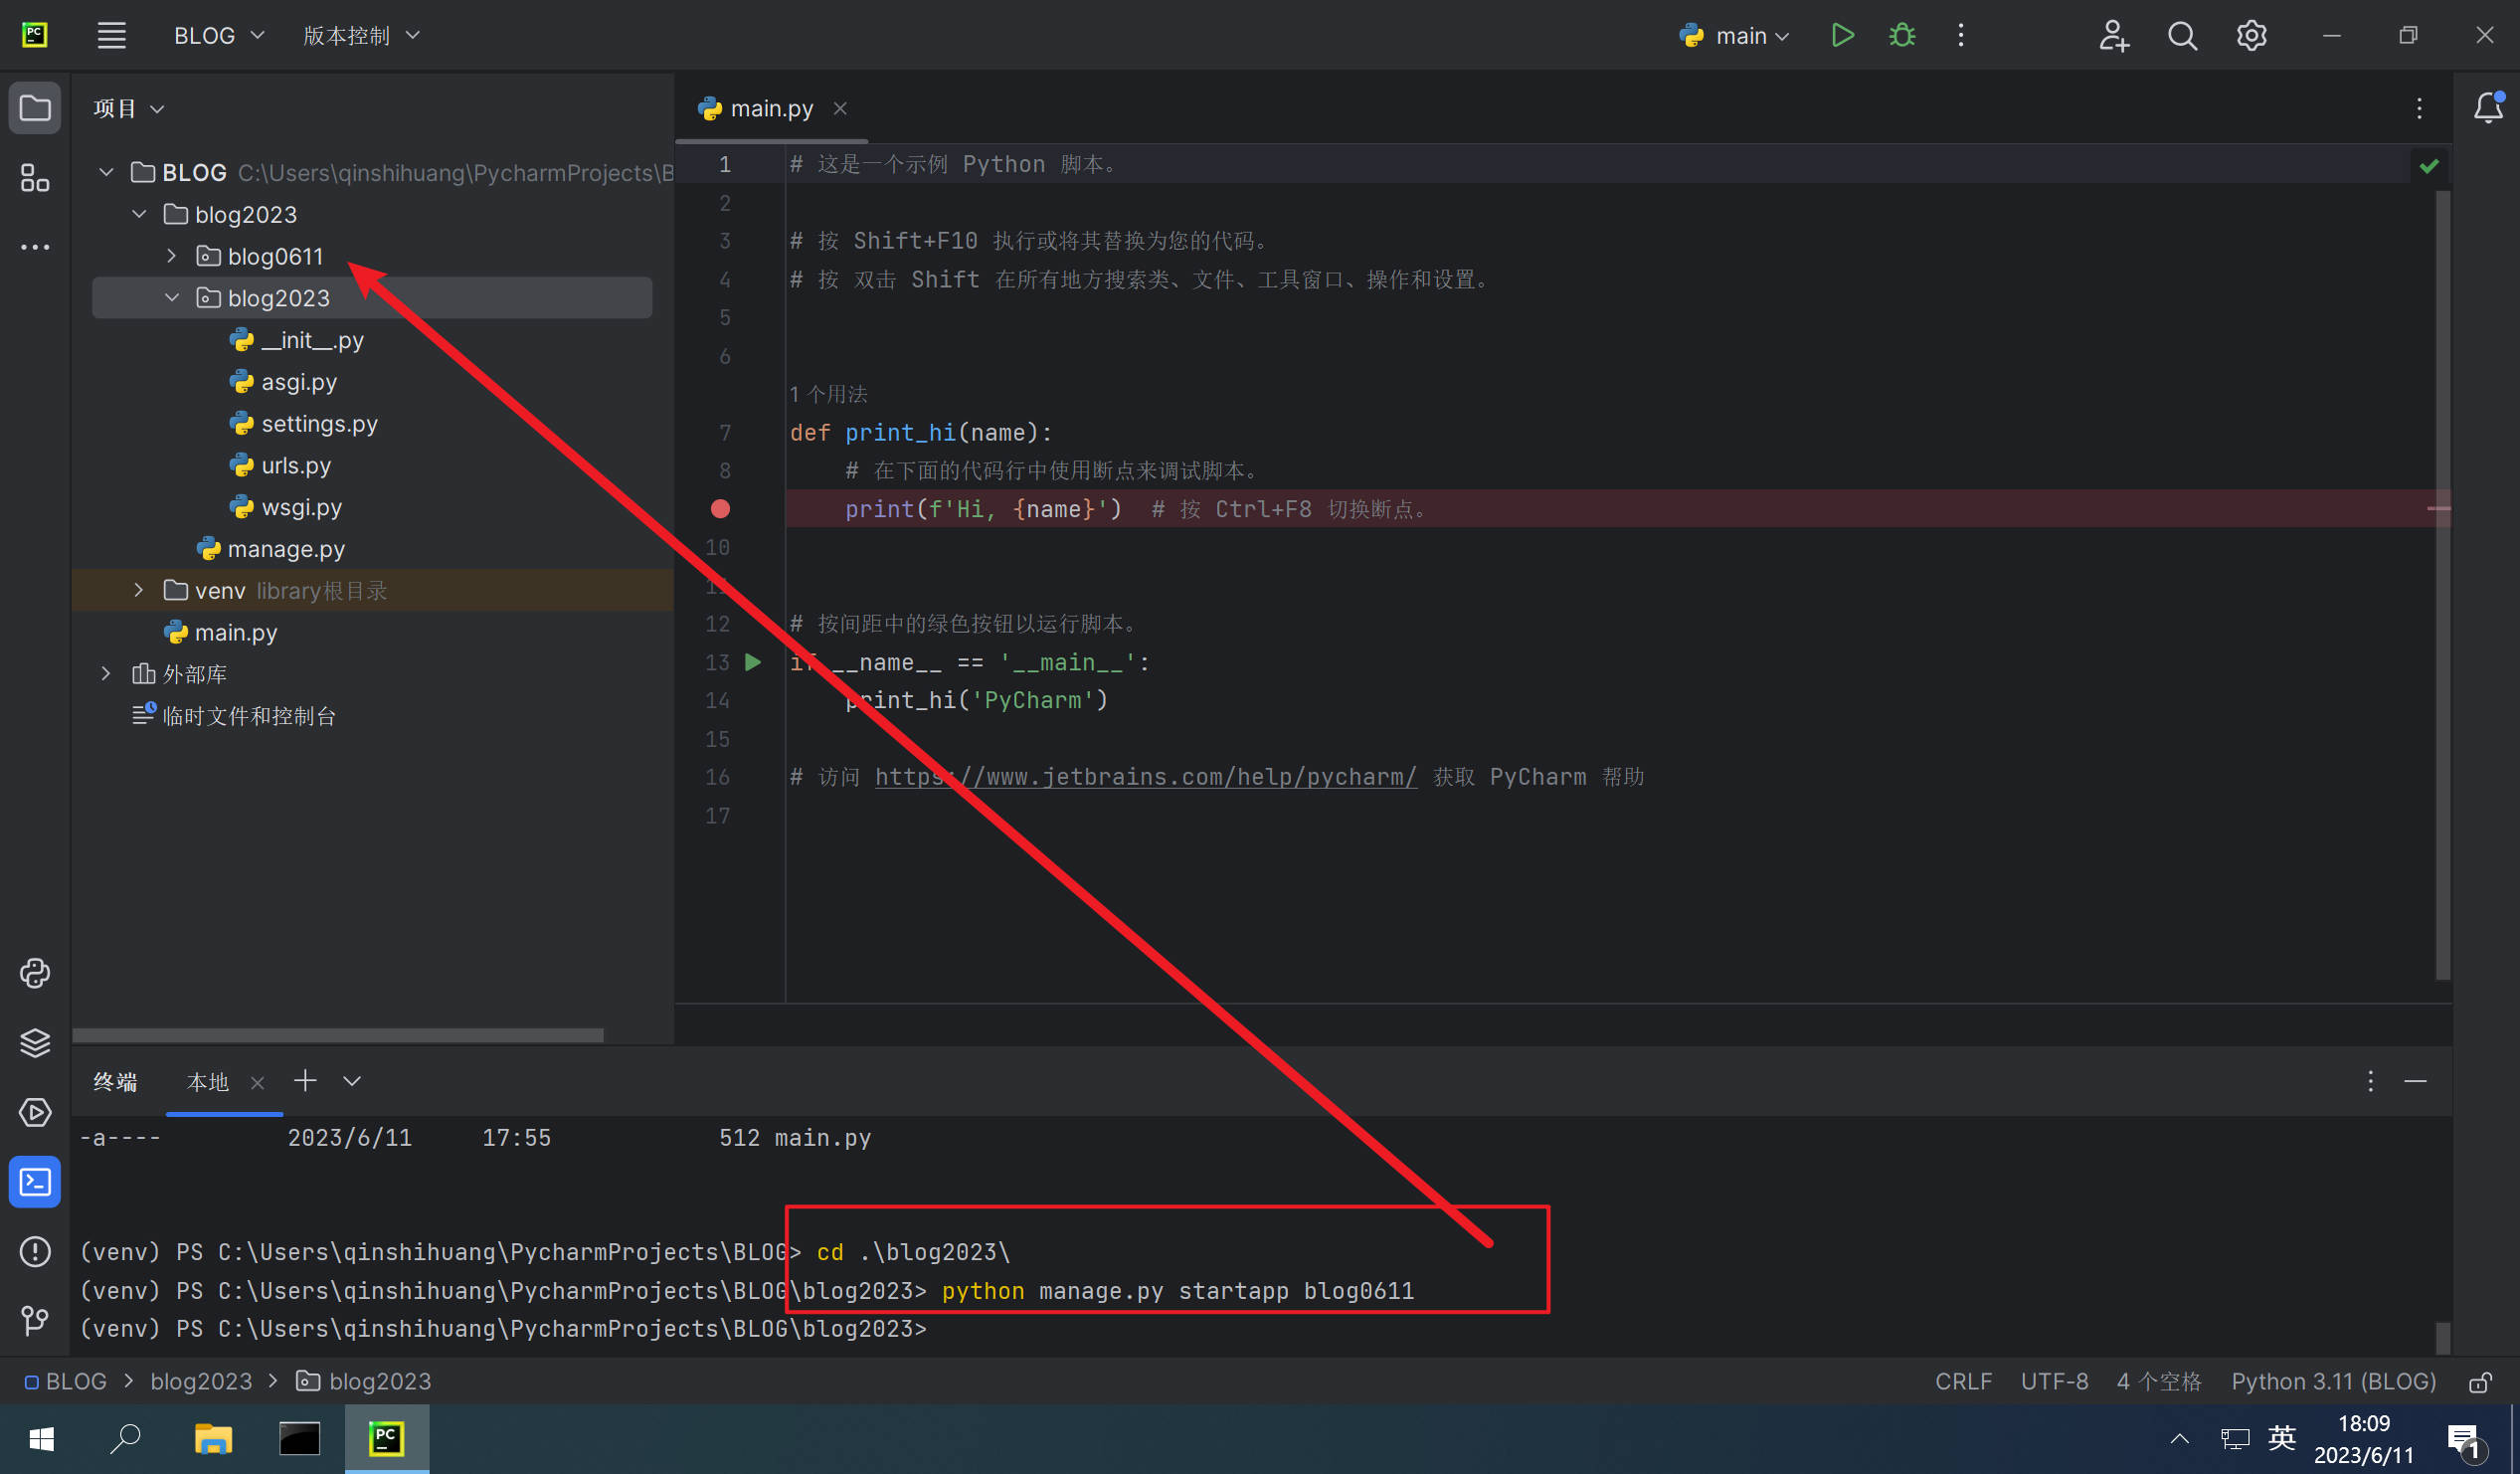Select urls.py file
This screenshot has width=2520, height=1474.
coord(295,465)
